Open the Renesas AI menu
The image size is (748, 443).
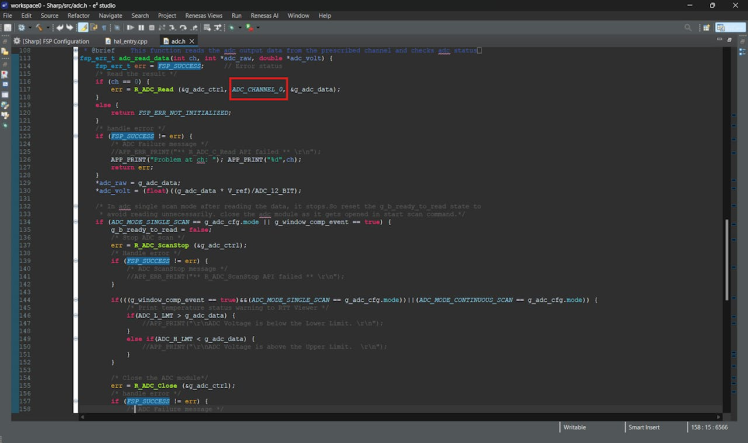pyautogui.click(x=263, y=16)
